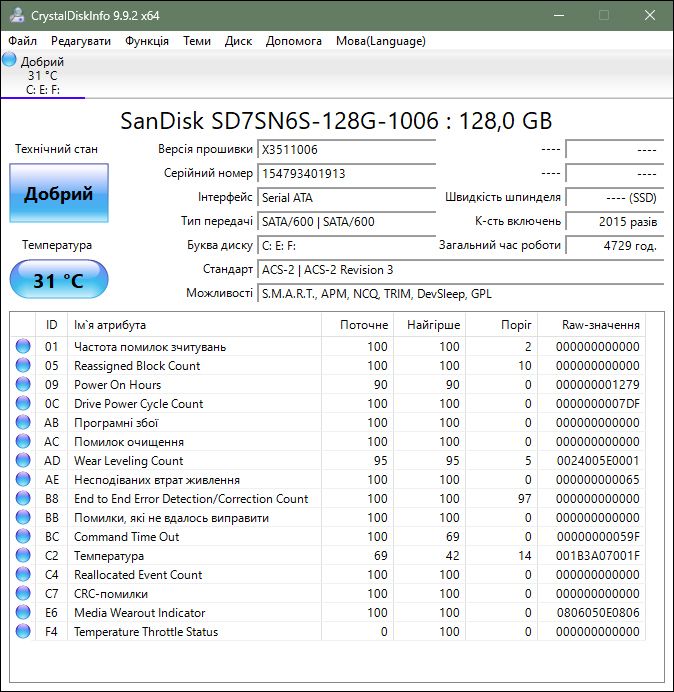Click the standard field ACS-2 Revision 3
This screenshot has height=692, width=674.
(460, 270)
